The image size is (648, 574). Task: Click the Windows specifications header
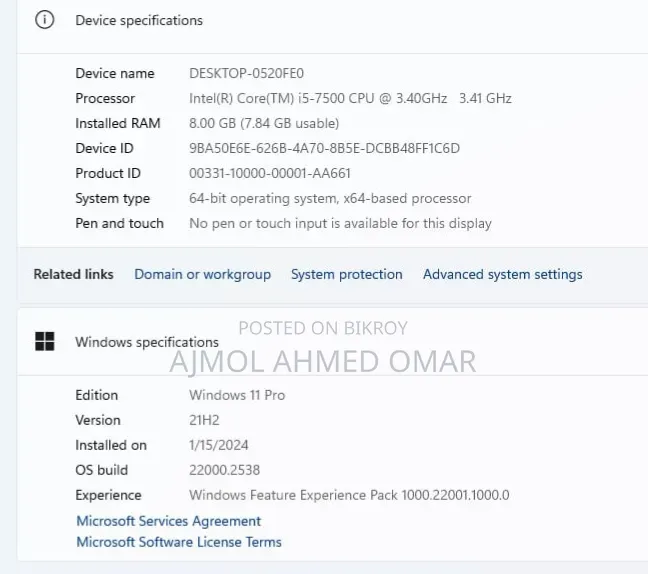point(147,342)
